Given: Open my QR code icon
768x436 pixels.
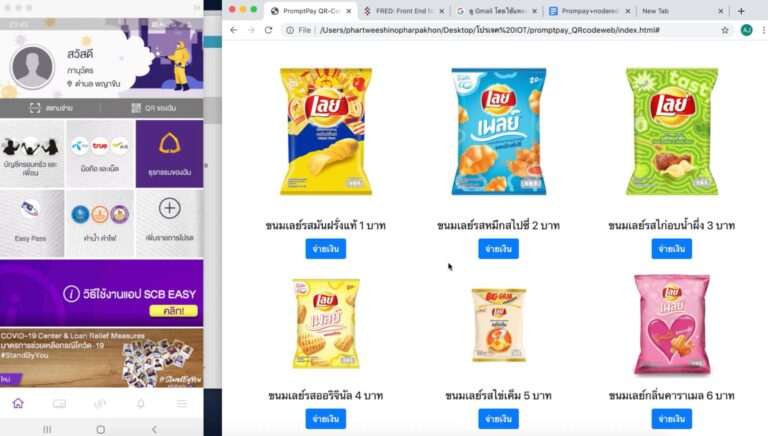Looking at the screenshot, I should coord(136,108).
